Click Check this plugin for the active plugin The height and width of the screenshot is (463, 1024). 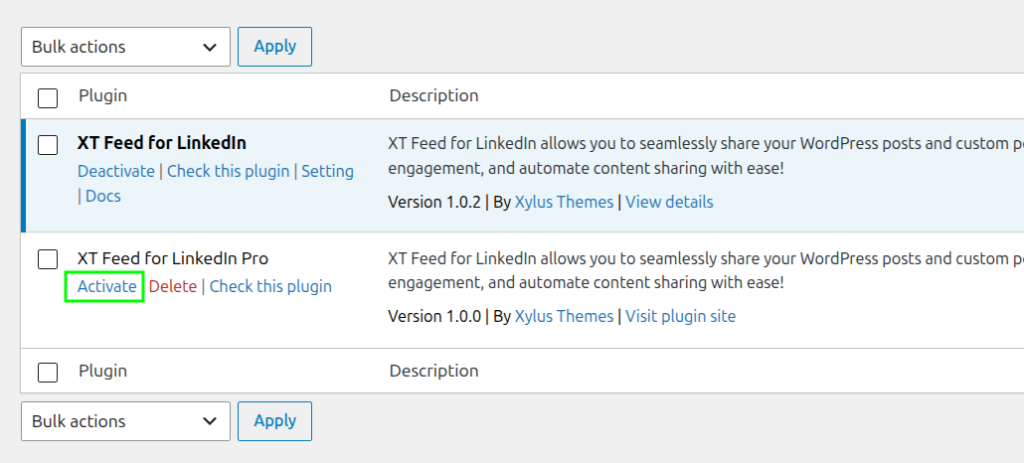(x=228, y=171)
